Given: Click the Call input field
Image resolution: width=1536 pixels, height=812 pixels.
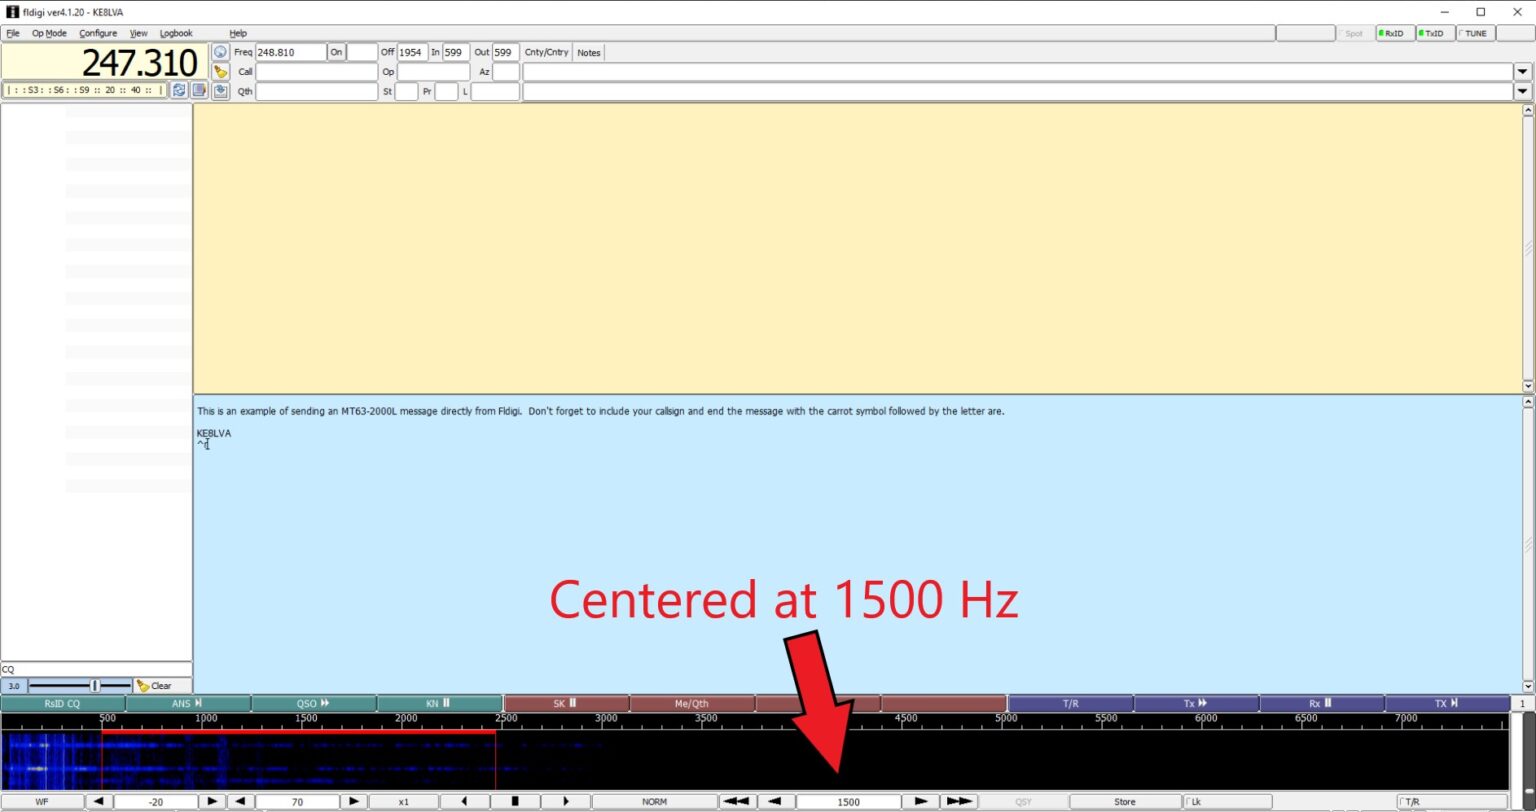Looking at the screenshot, I should pos(317,72).
